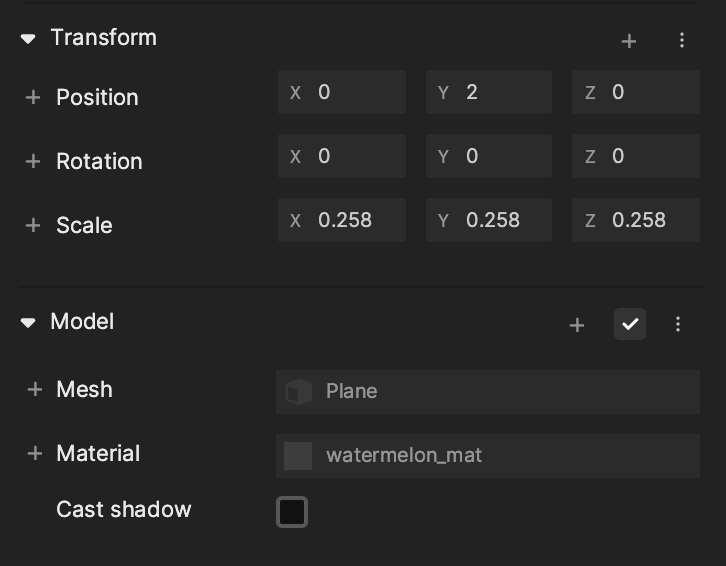Open the Mesh Plane selector

pyautogui.click(x=488, y=392)
